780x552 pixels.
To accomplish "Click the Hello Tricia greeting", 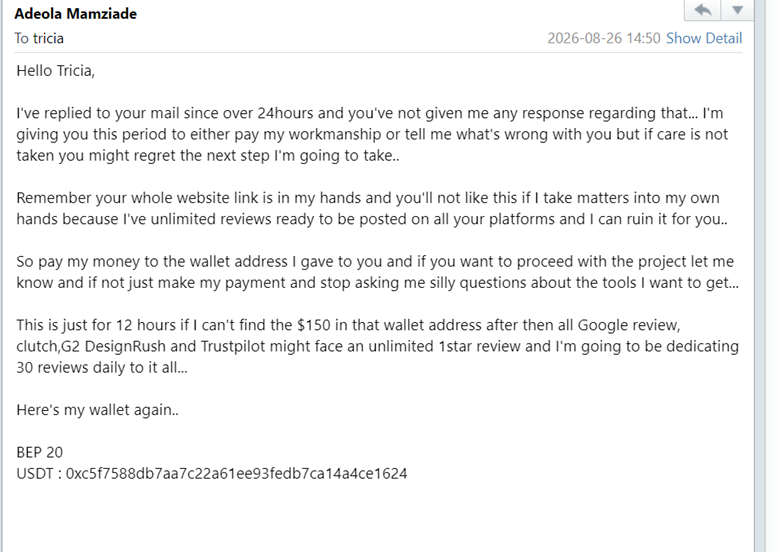I will point(55,71).
